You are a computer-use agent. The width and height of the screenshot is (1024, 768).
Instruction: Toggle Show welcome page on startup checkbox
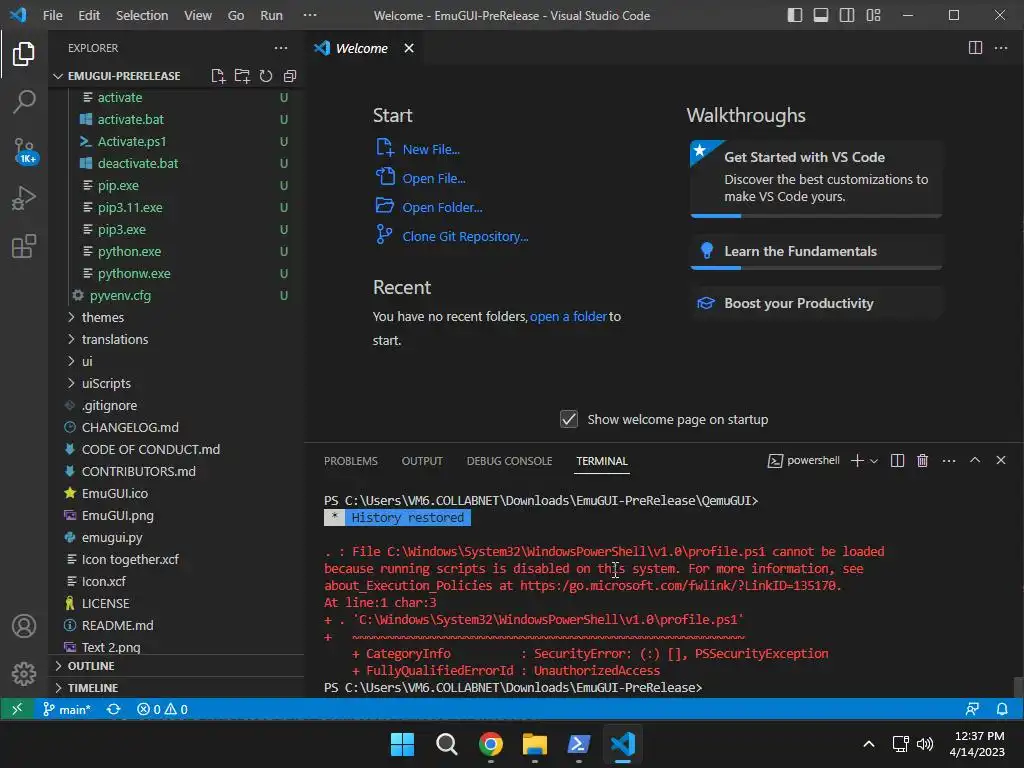[569, 419]
